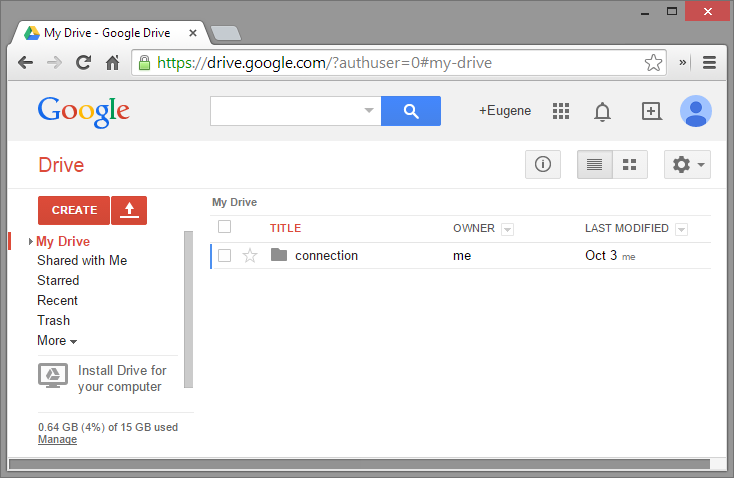The width and height of the screenshot is (734, 478).
Task: Click the owner 'me' cell
Action: [x=462, y=256]
